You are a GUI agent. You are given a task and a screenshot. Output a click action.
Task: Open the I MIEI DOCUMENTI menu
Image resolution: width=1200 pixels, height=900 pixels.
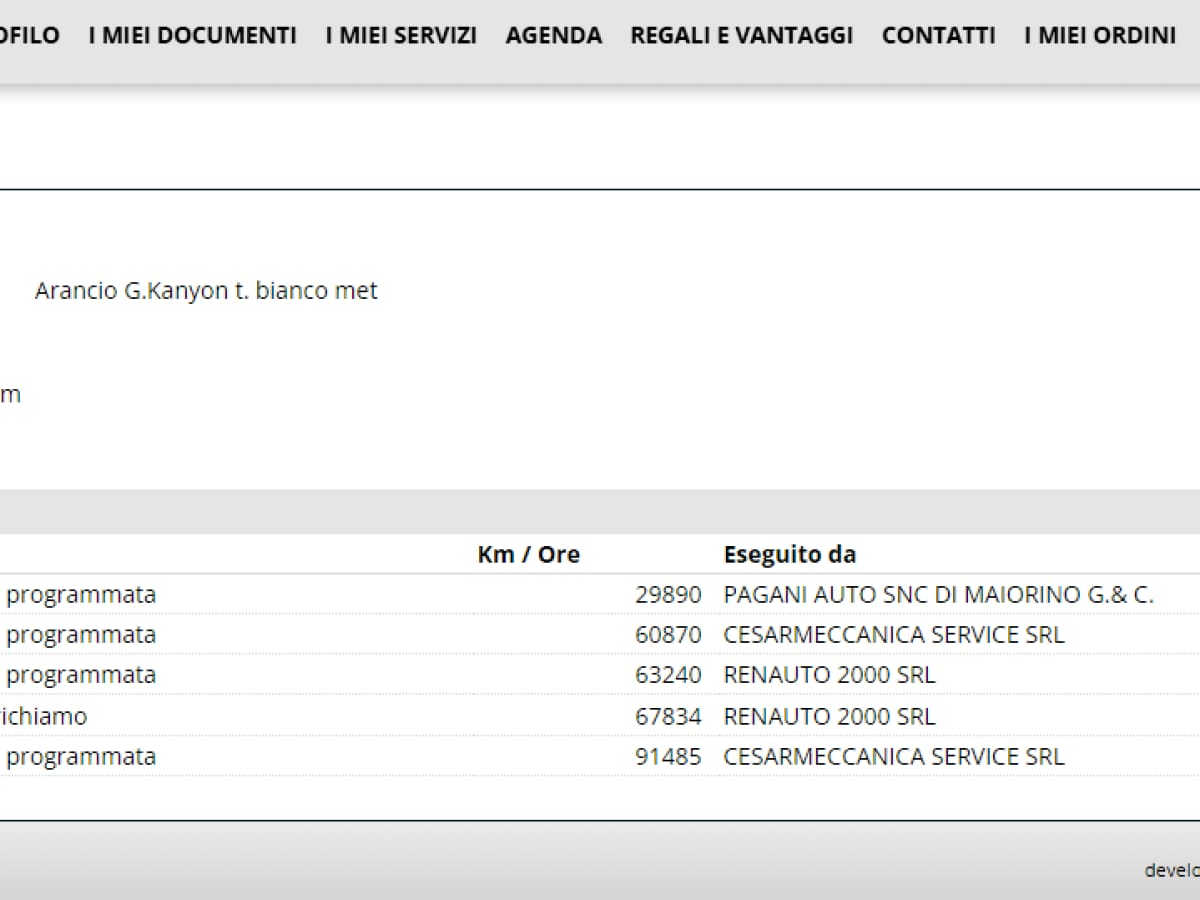pos(193,36)
